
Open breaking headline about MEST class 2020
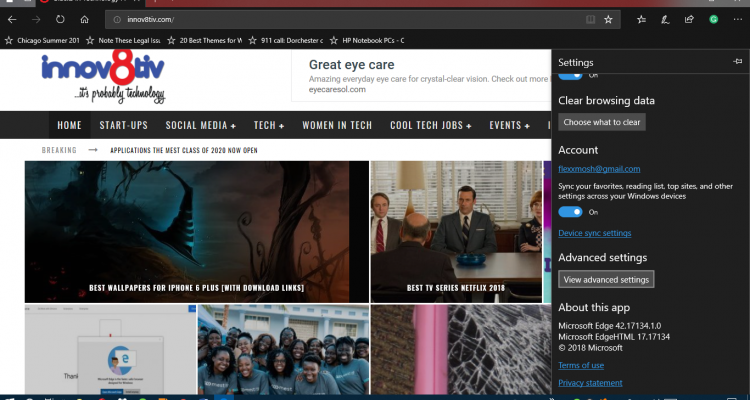click(184, 150)
